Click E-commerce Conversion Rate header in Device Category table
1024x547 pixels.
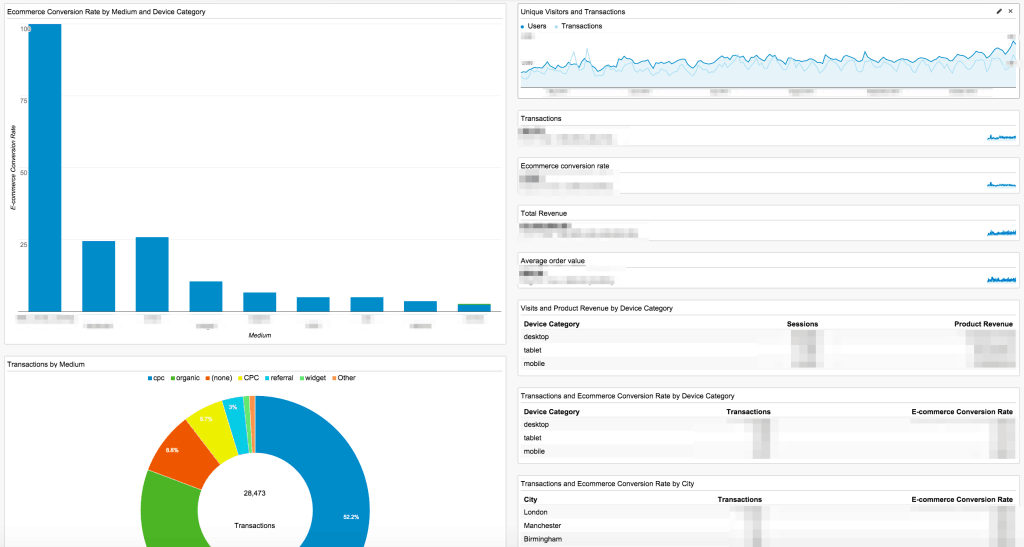pos(962,412)
